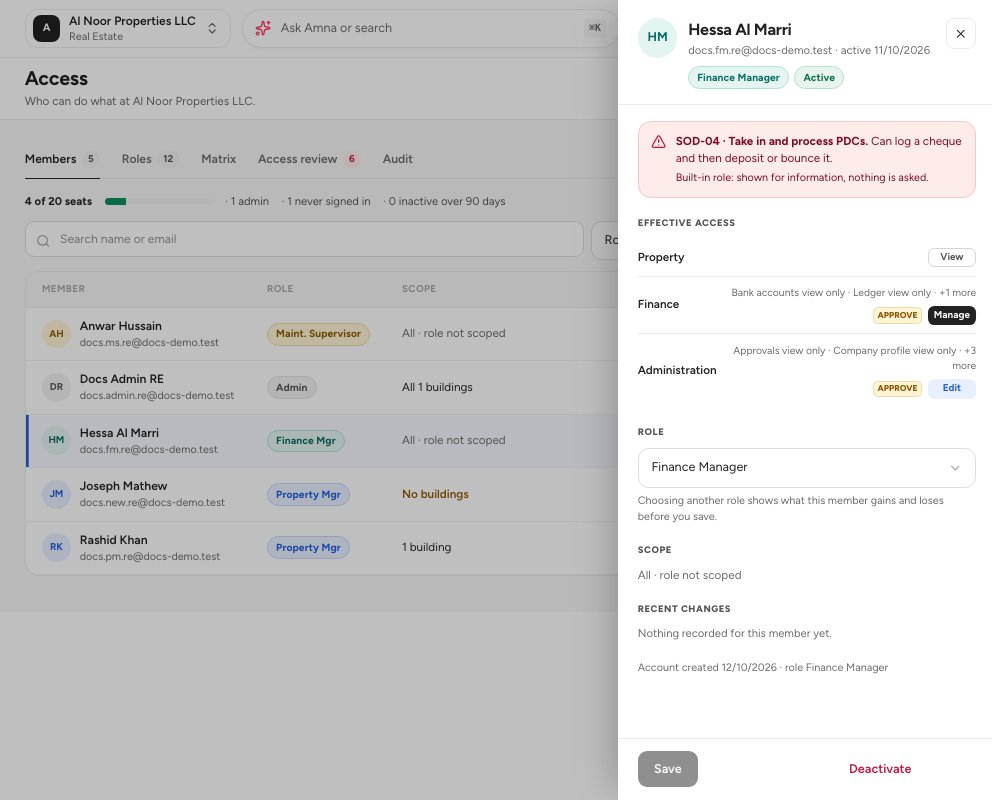
Task: Click the Active status pill
Action: click(x=819, y=78)
